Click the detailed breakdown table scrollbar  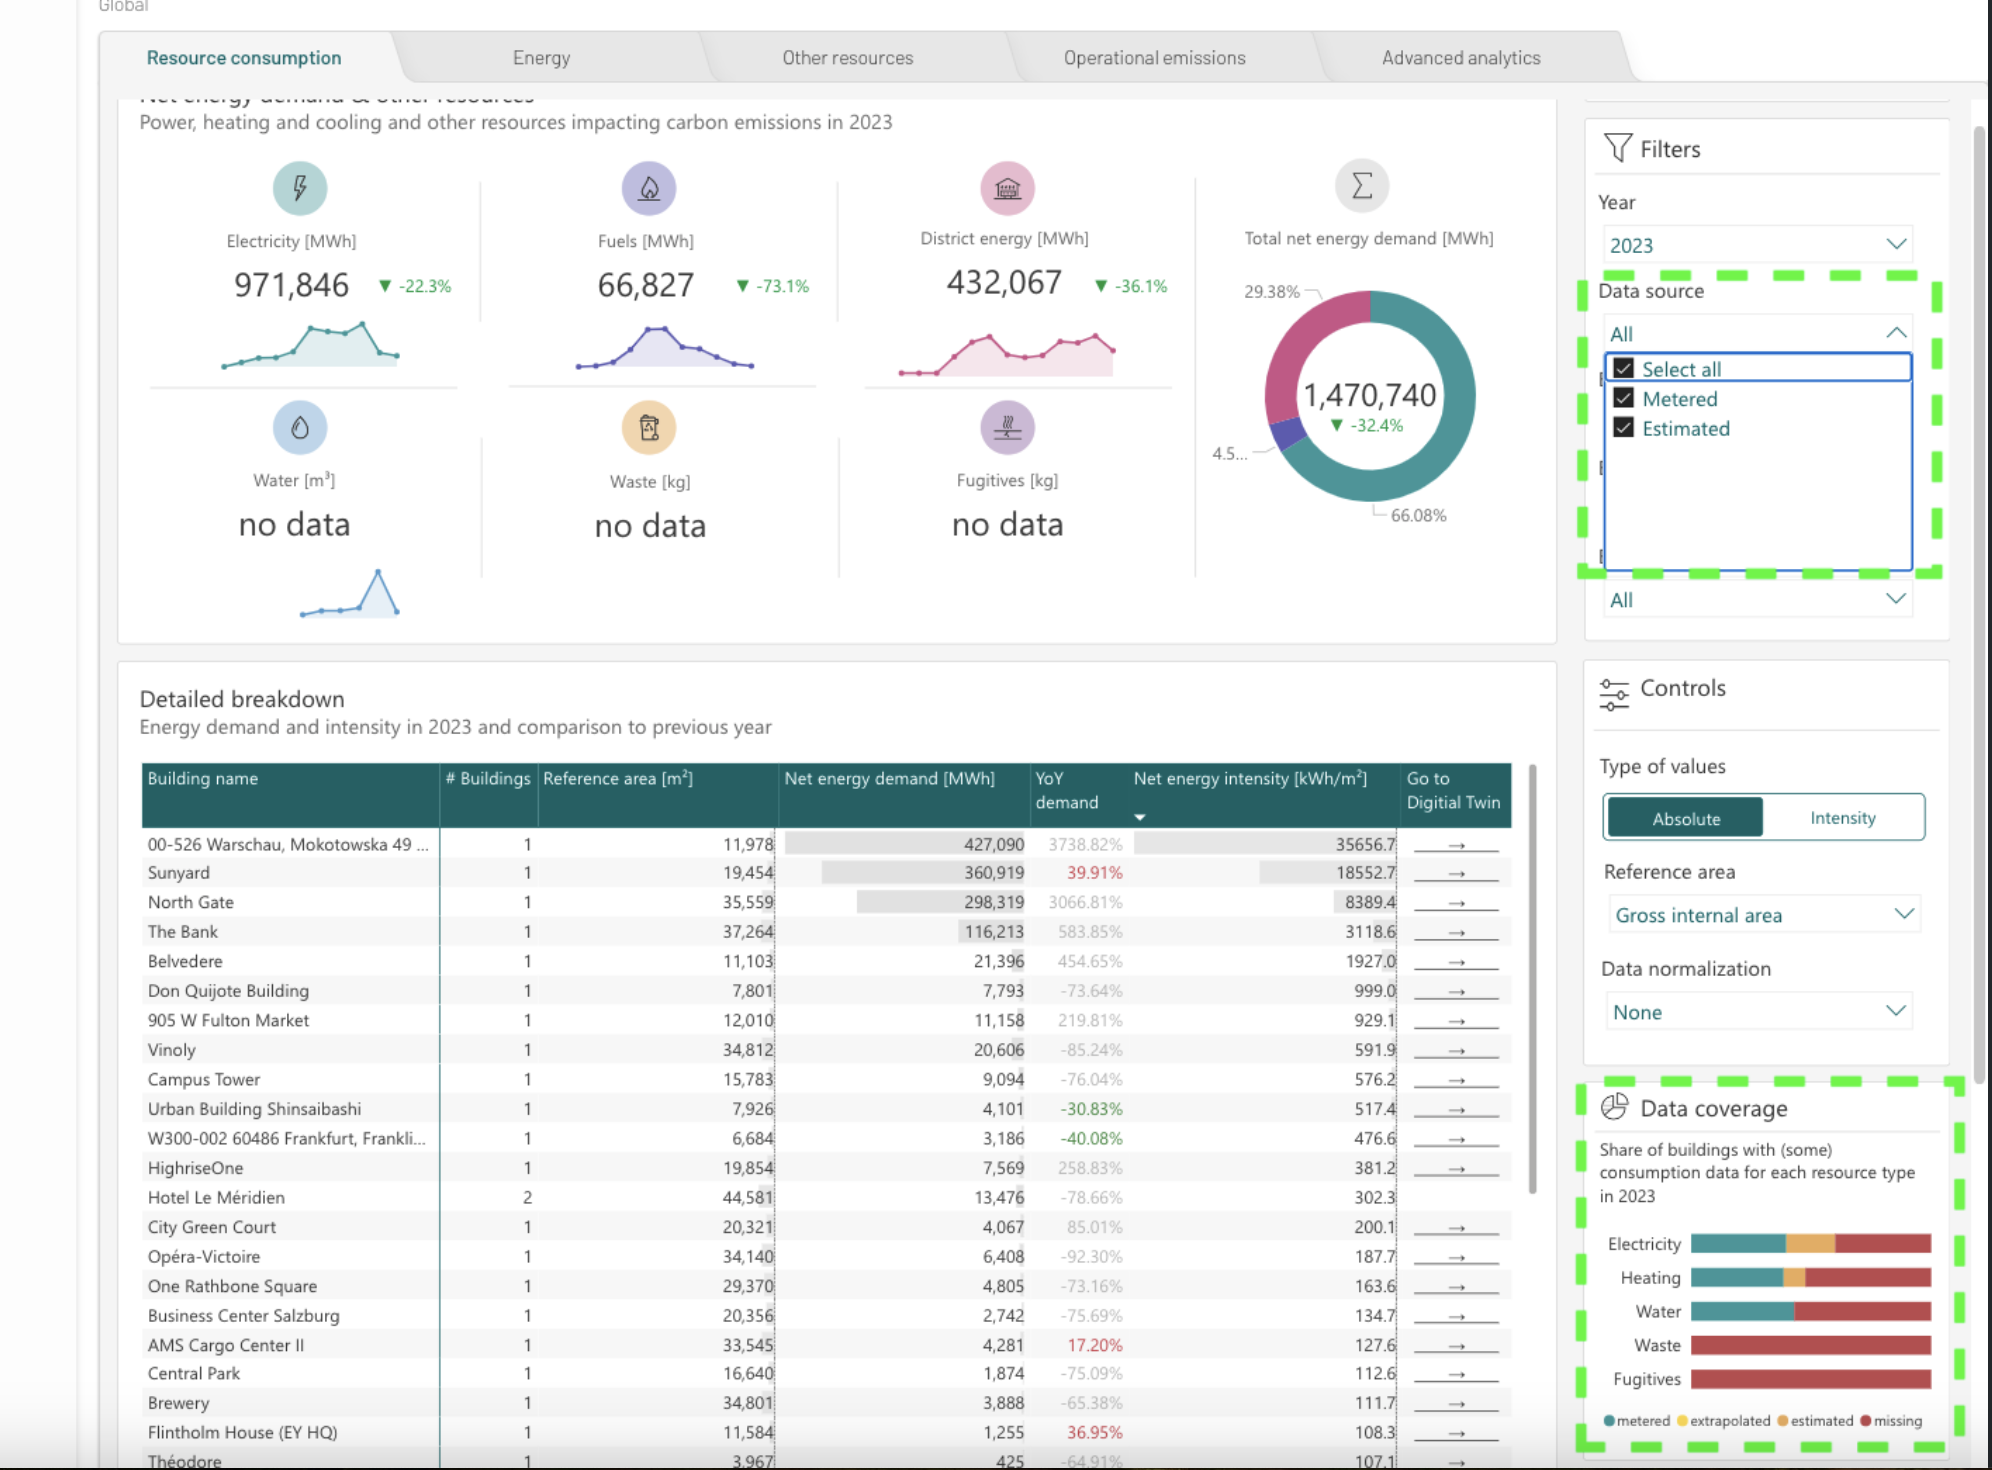tap(1532, 980)
